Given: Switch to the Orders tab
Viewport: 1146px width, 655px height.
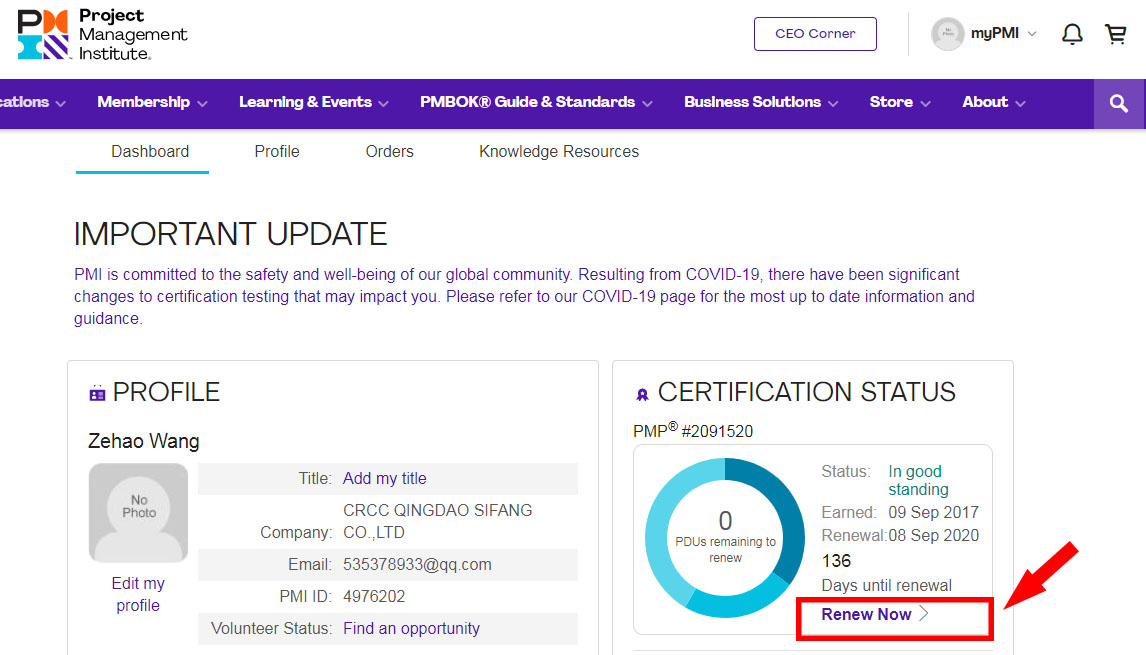Looking at the screenshot, I should pos(390,151).
